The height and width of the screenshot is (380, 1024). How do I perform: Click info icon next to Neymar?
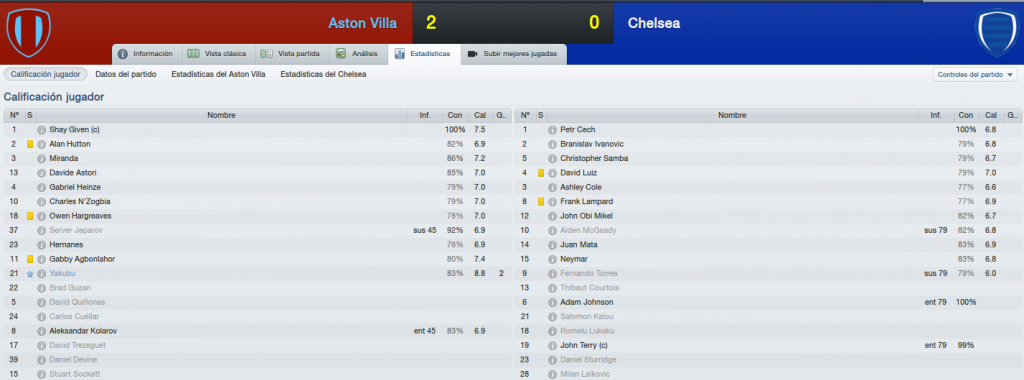click(x=552, y=259)
